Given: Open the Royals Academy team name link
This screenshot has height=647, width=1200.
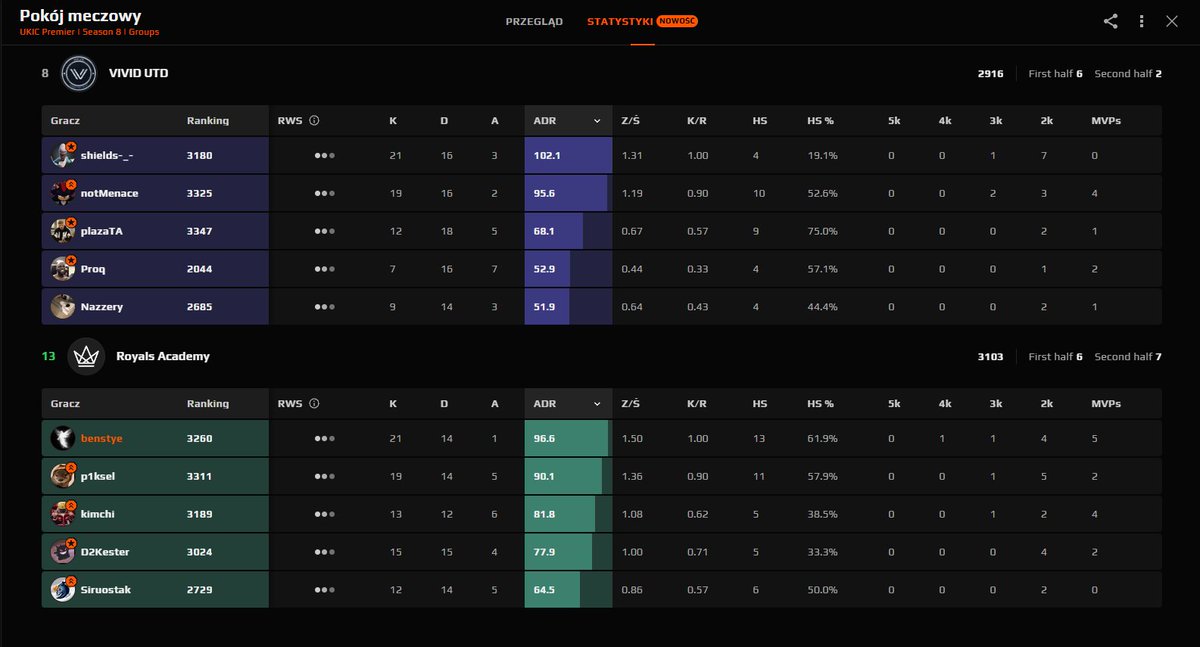Looking at the screenshot, I should pyautogui.click(x=163, y=356).
